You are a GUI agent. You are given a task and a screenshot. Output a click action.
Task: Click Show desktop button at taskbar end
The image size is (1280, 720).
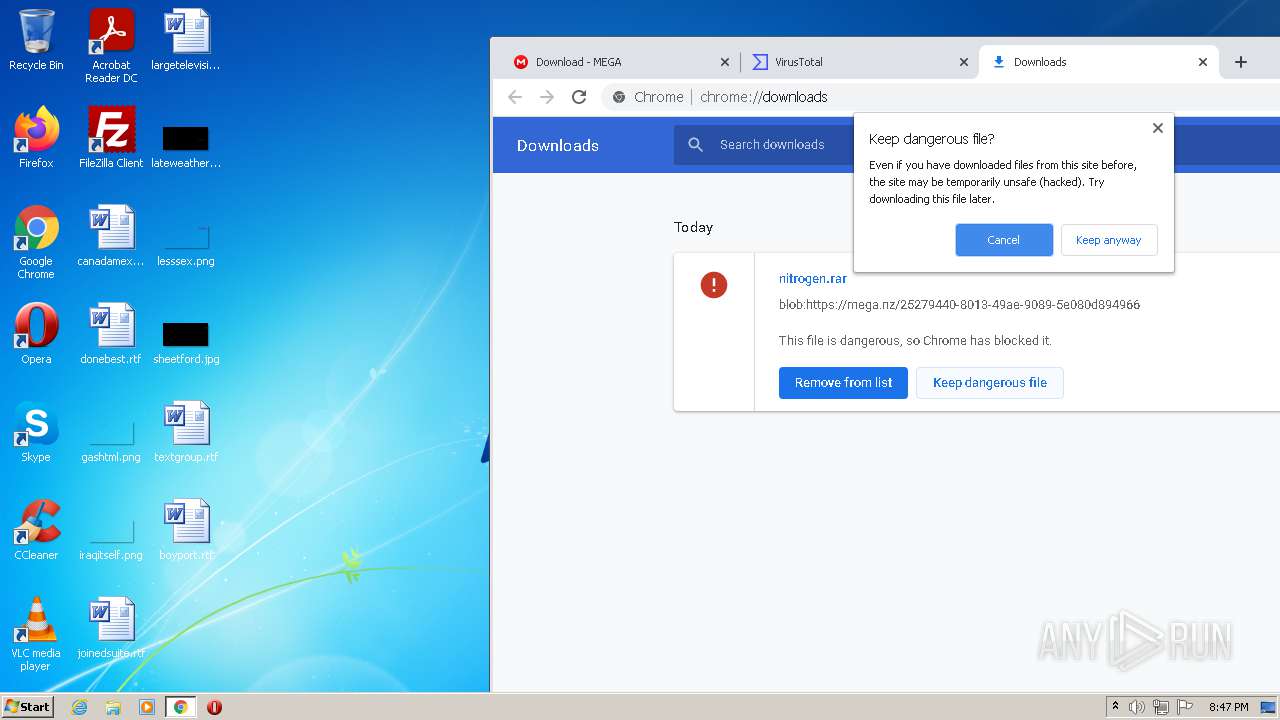point(1269,707)
